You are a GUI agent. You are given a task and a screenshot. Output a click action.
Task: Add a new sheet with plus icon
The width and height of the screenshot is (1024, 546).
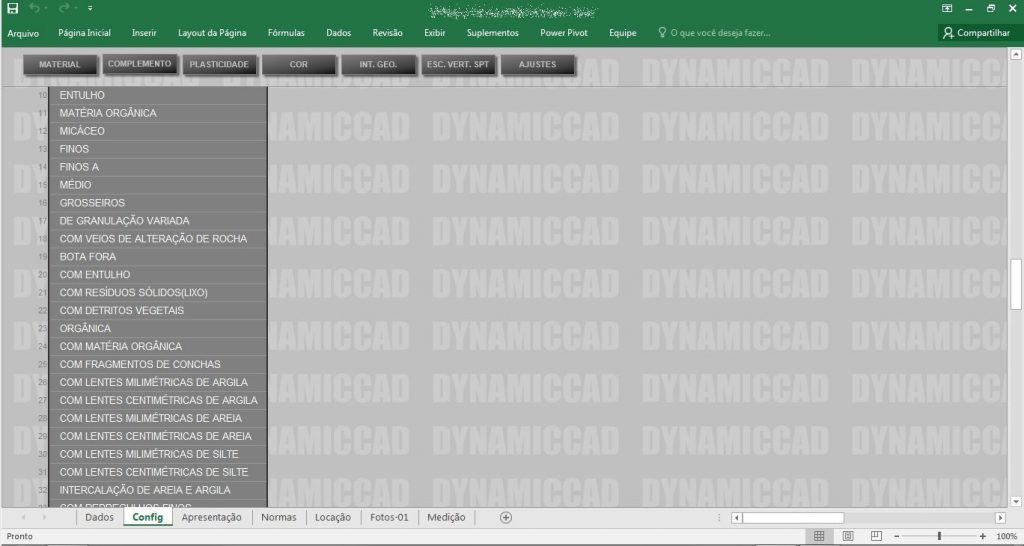(505, 517)
